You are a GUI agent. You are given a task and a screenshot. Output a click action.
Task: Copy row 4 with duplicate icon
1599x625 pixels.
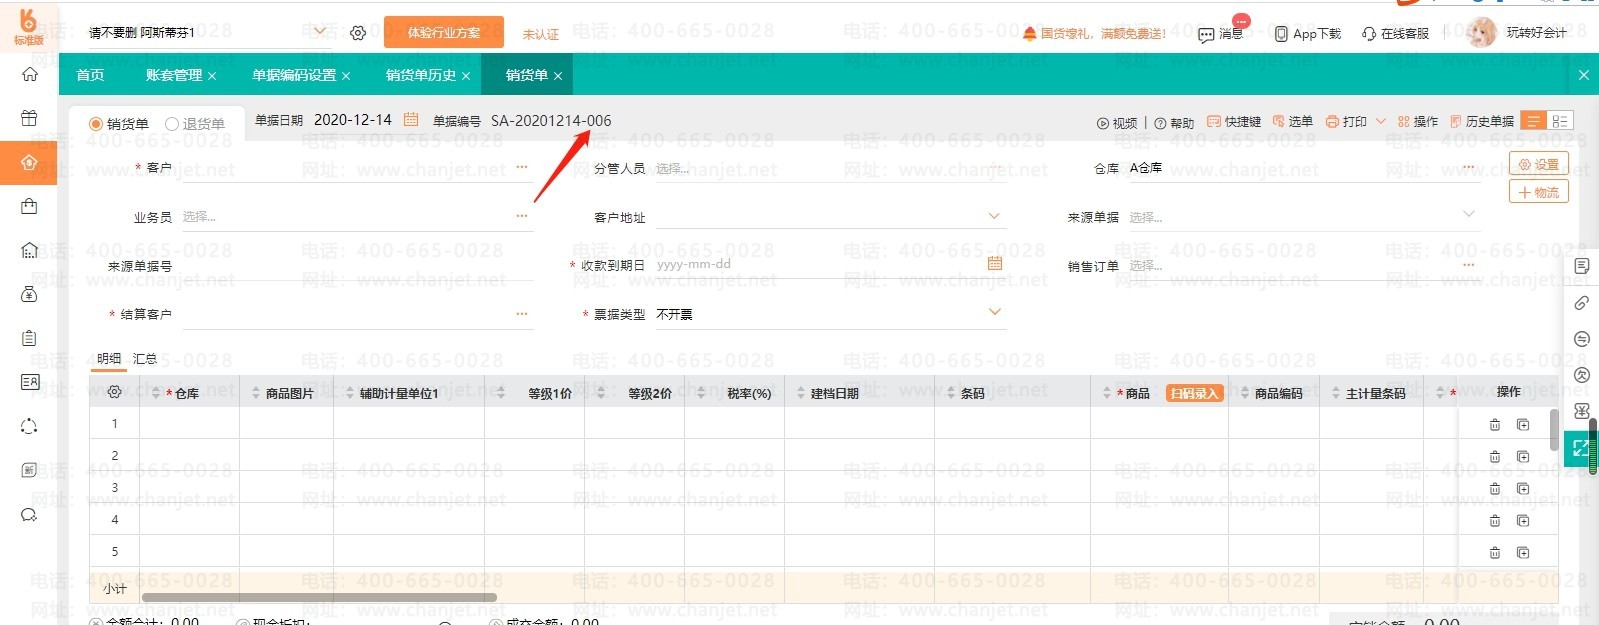point(1523,521)
